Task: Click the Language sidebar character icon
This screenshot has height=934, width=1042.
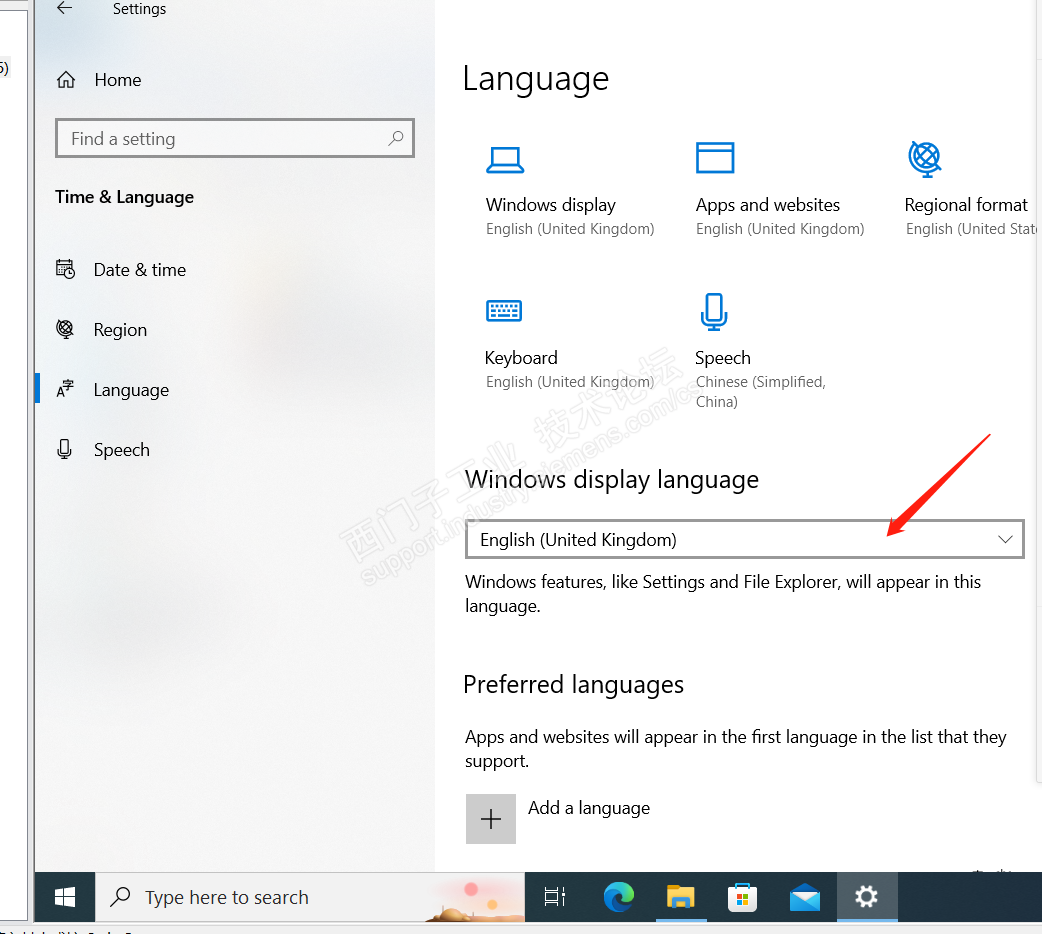Action: (x=65, y=389)
